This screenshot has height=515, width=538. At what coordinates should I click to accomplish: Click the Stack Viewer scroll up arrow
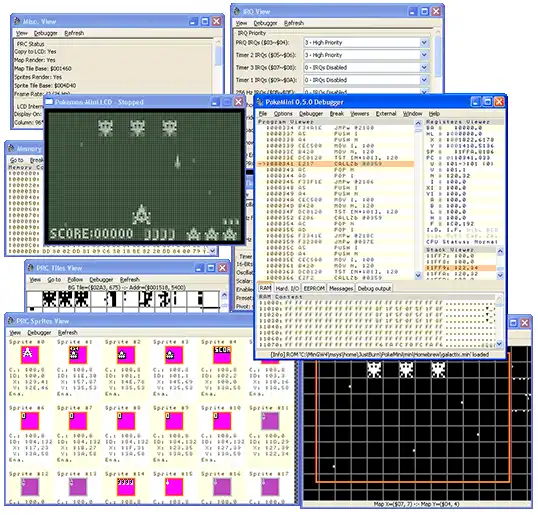500,251
